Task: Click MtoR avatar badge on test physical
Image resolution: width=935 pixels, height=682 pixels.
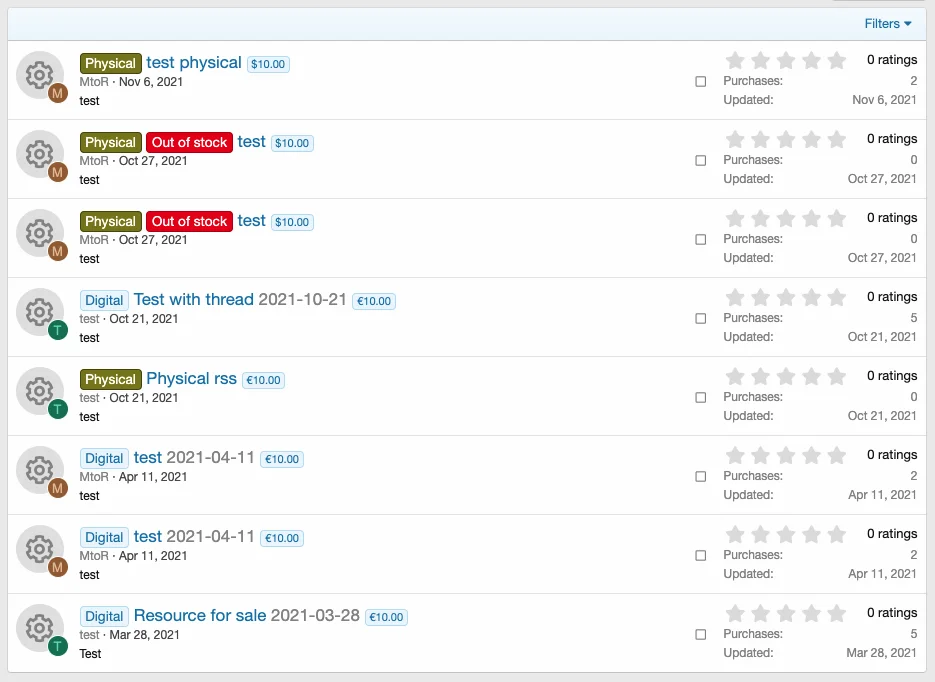Action: [x=58, y=93]
